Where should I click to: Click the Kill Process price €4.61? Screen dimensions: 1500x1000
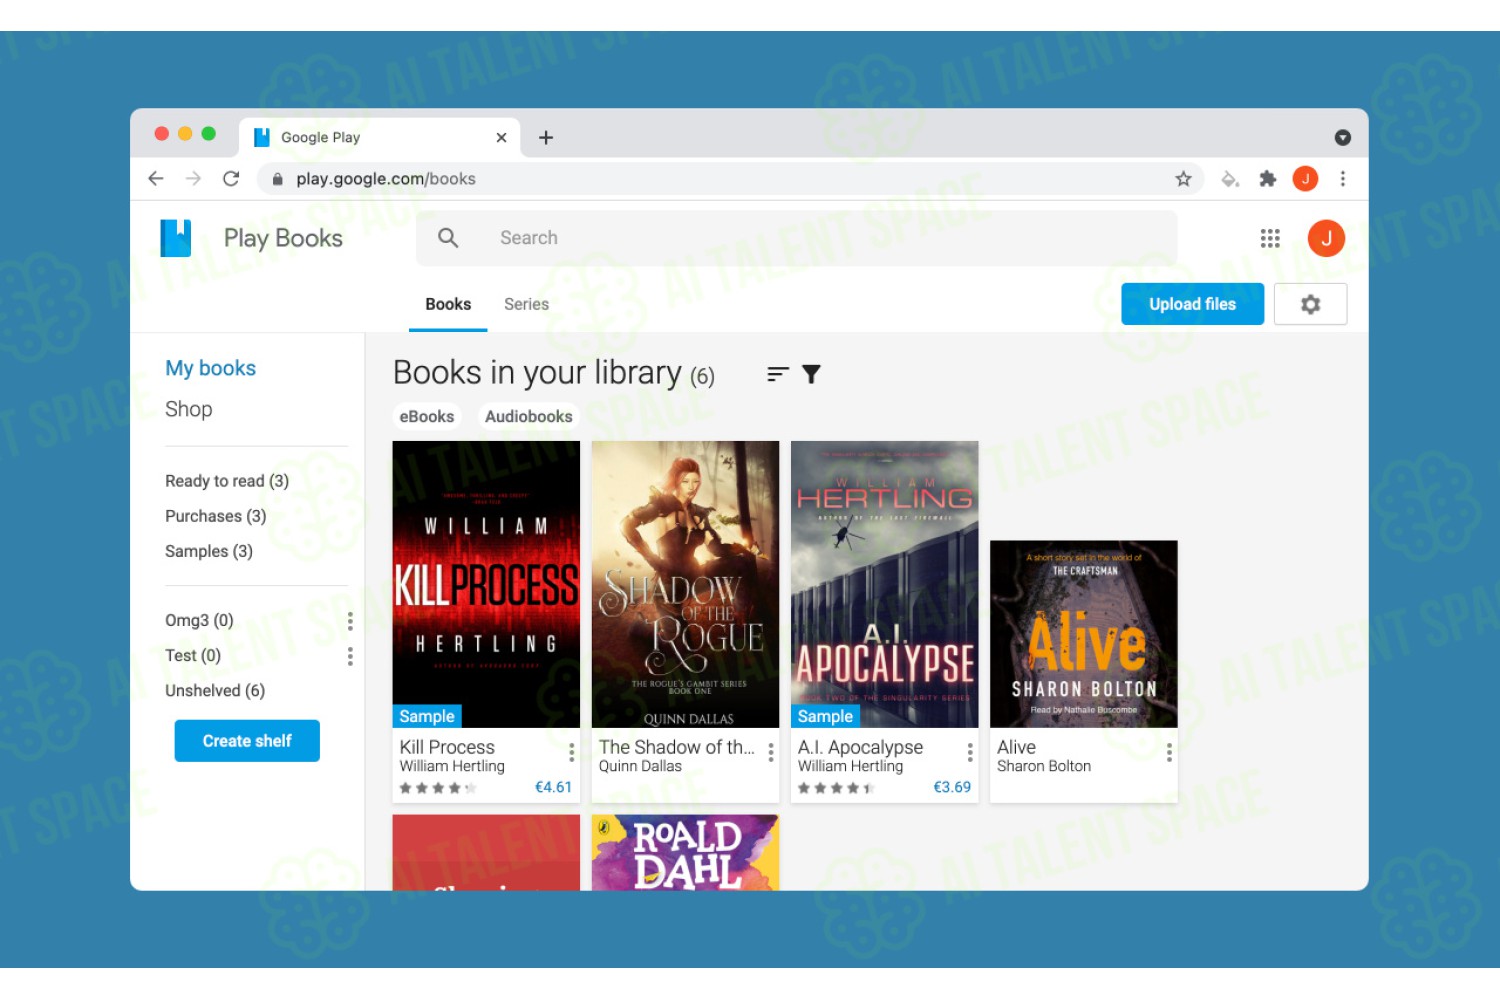[x=553, y=788]
